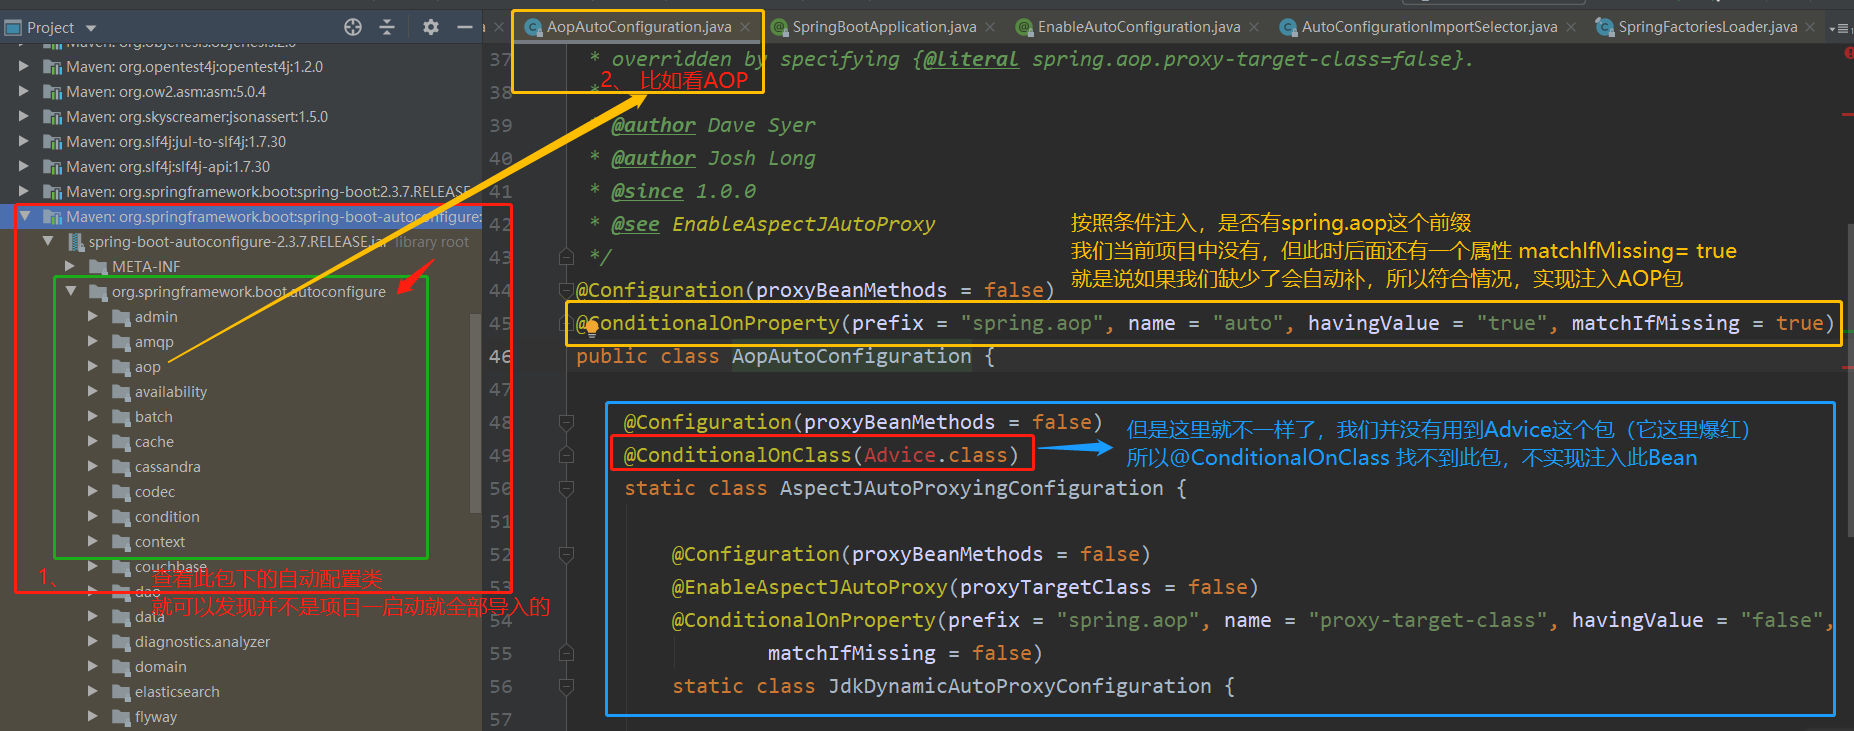Click the AopAutoConfiguration class name
The height and width of the screenshot is (731, 1854).
[852, 356]
